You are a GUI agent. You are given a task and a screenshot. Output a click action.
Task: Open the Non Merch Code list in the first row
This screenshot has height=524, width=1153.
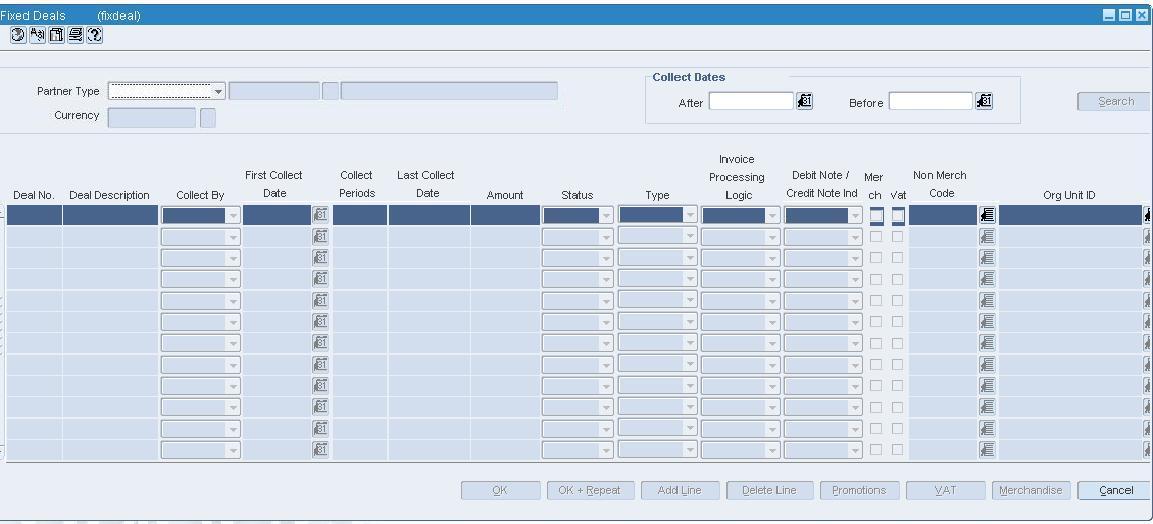pyautogui.click(x=987, y=215)
